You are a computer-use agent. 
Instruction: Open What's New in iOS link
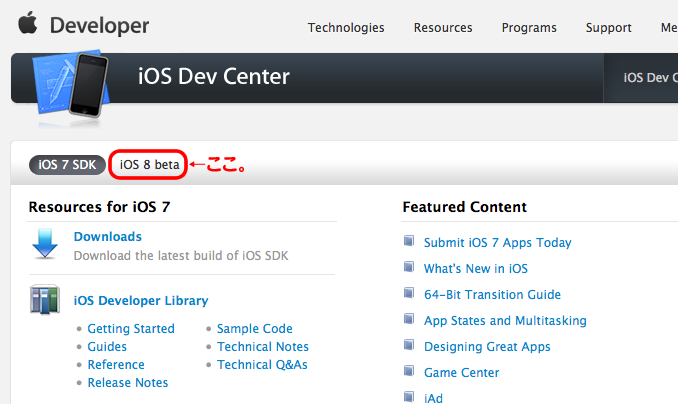point(476,269)
